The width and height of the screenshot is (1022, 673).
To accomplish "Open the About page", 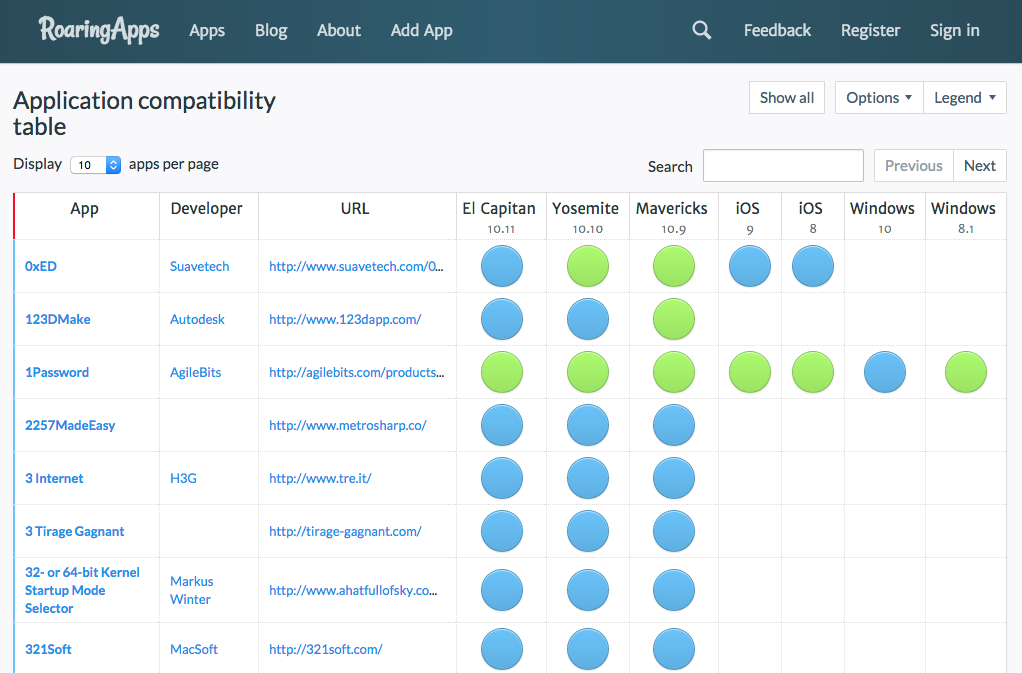I will 339,31.
